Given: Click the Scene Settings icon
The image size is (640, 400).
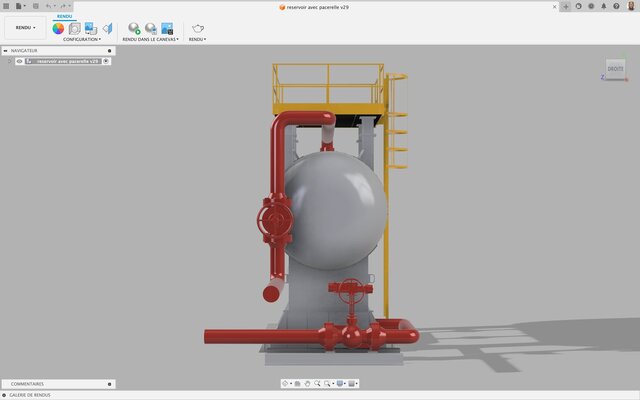Looking at the screenshot, I should pos(74,29).
